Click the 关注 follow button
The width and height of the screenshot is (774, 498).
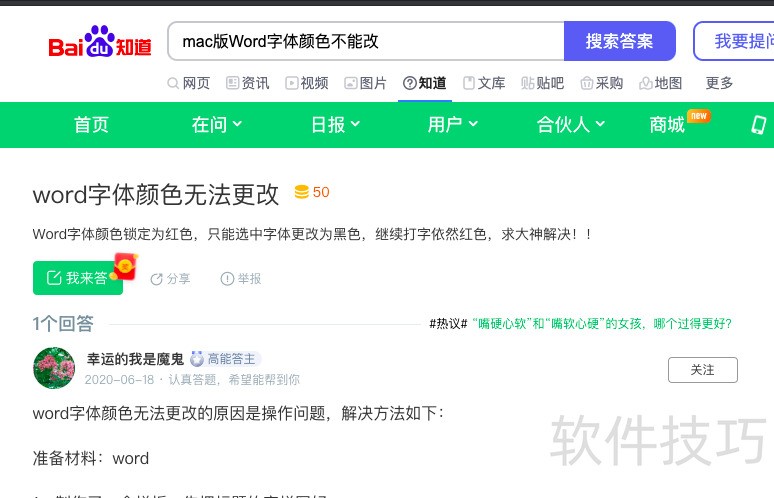tap(703, 370)
